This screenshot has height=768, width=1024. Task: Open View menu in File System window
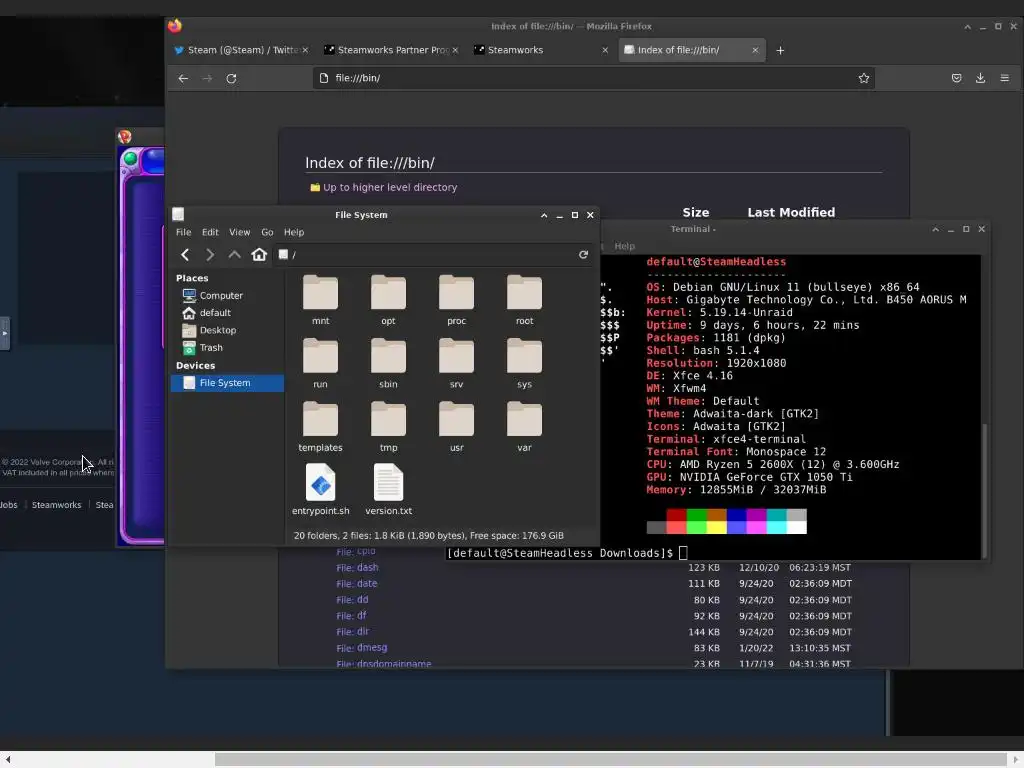pos(240,232)
